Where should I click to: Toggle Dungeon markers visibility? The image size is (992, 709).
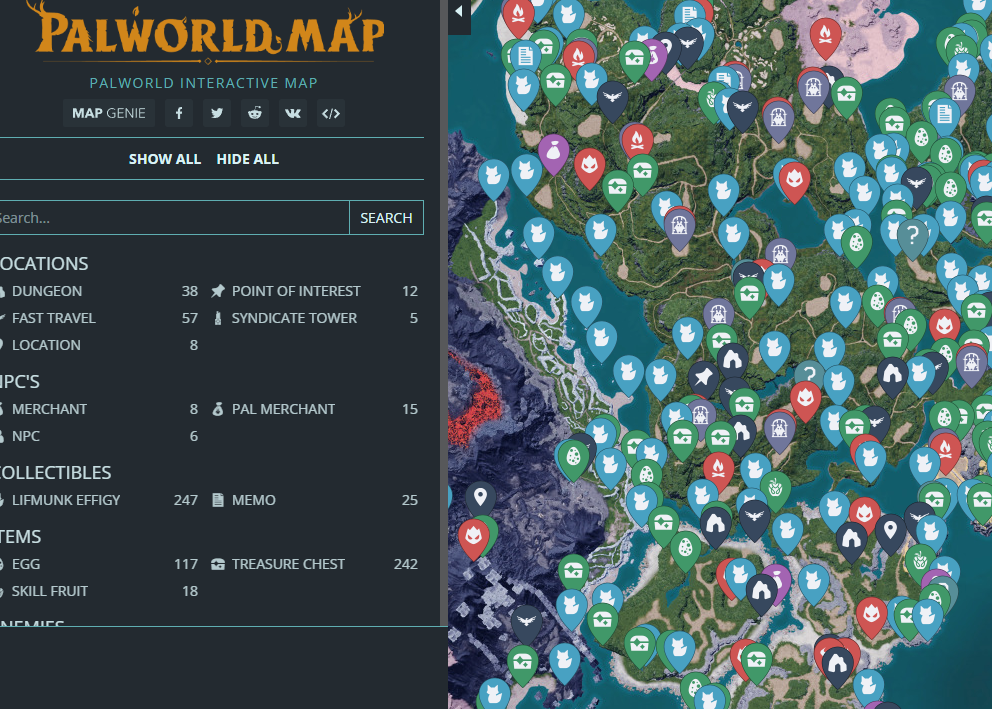point(47,291)
